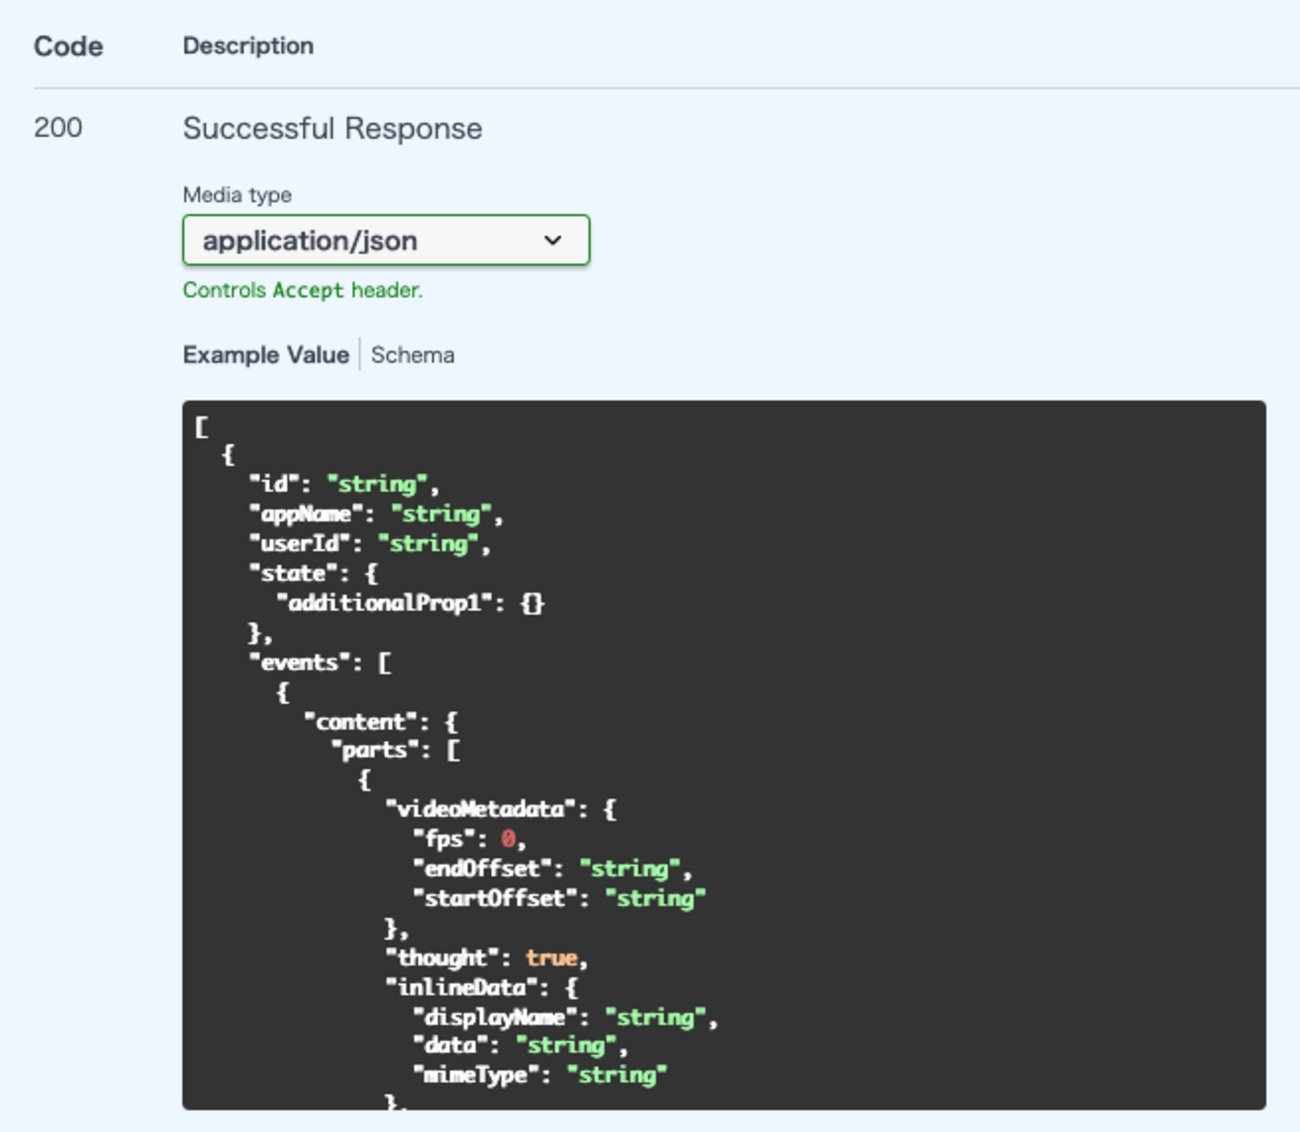
Task: Switch to the Schema tab
Action: (x=412, y=355)
